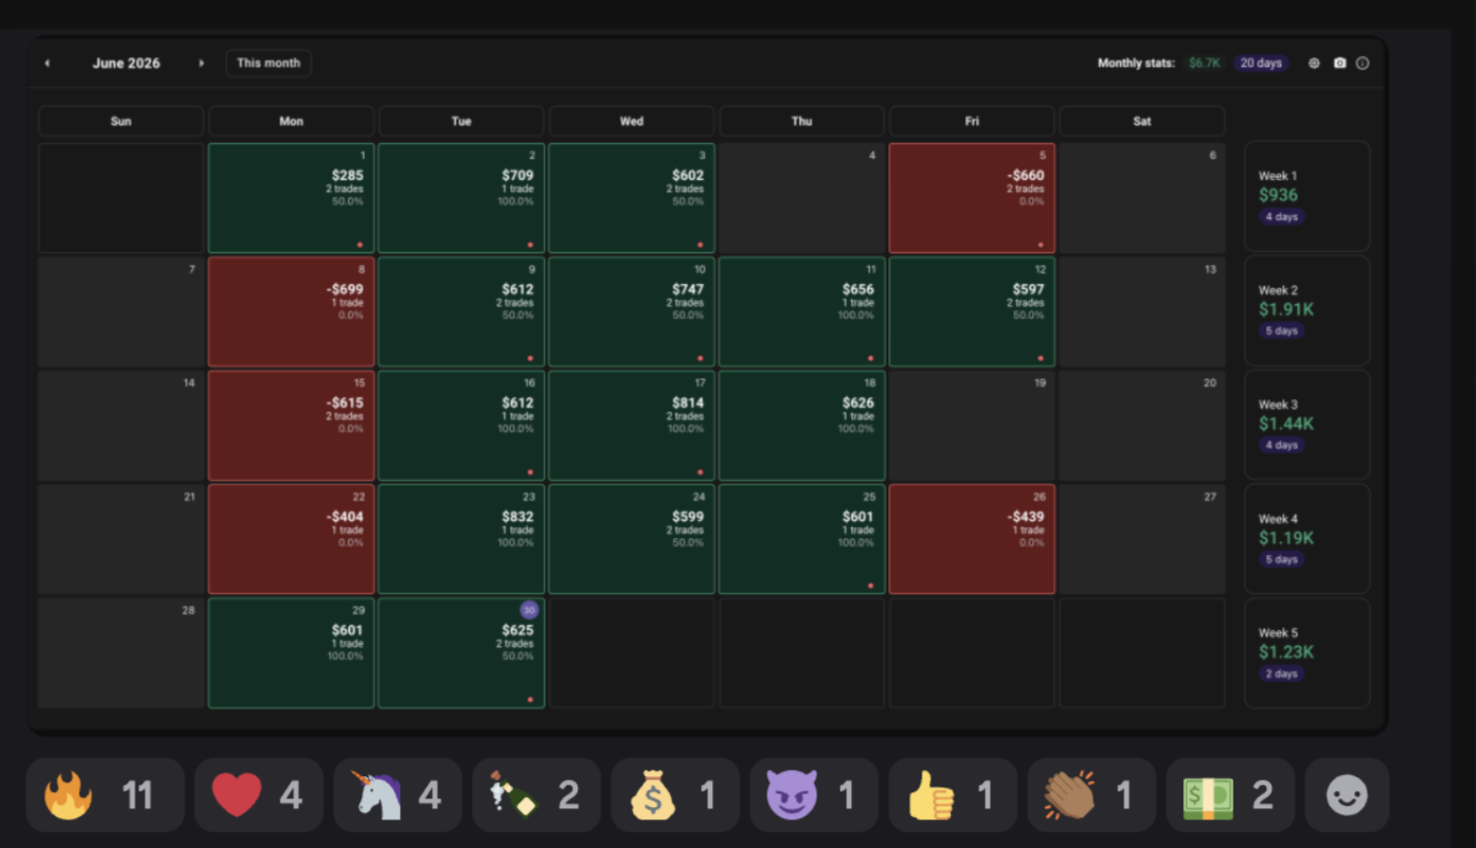This screenshot has width=1476, height=848.
Task: Open June 25 day with $601
Action: click(802, 540)
